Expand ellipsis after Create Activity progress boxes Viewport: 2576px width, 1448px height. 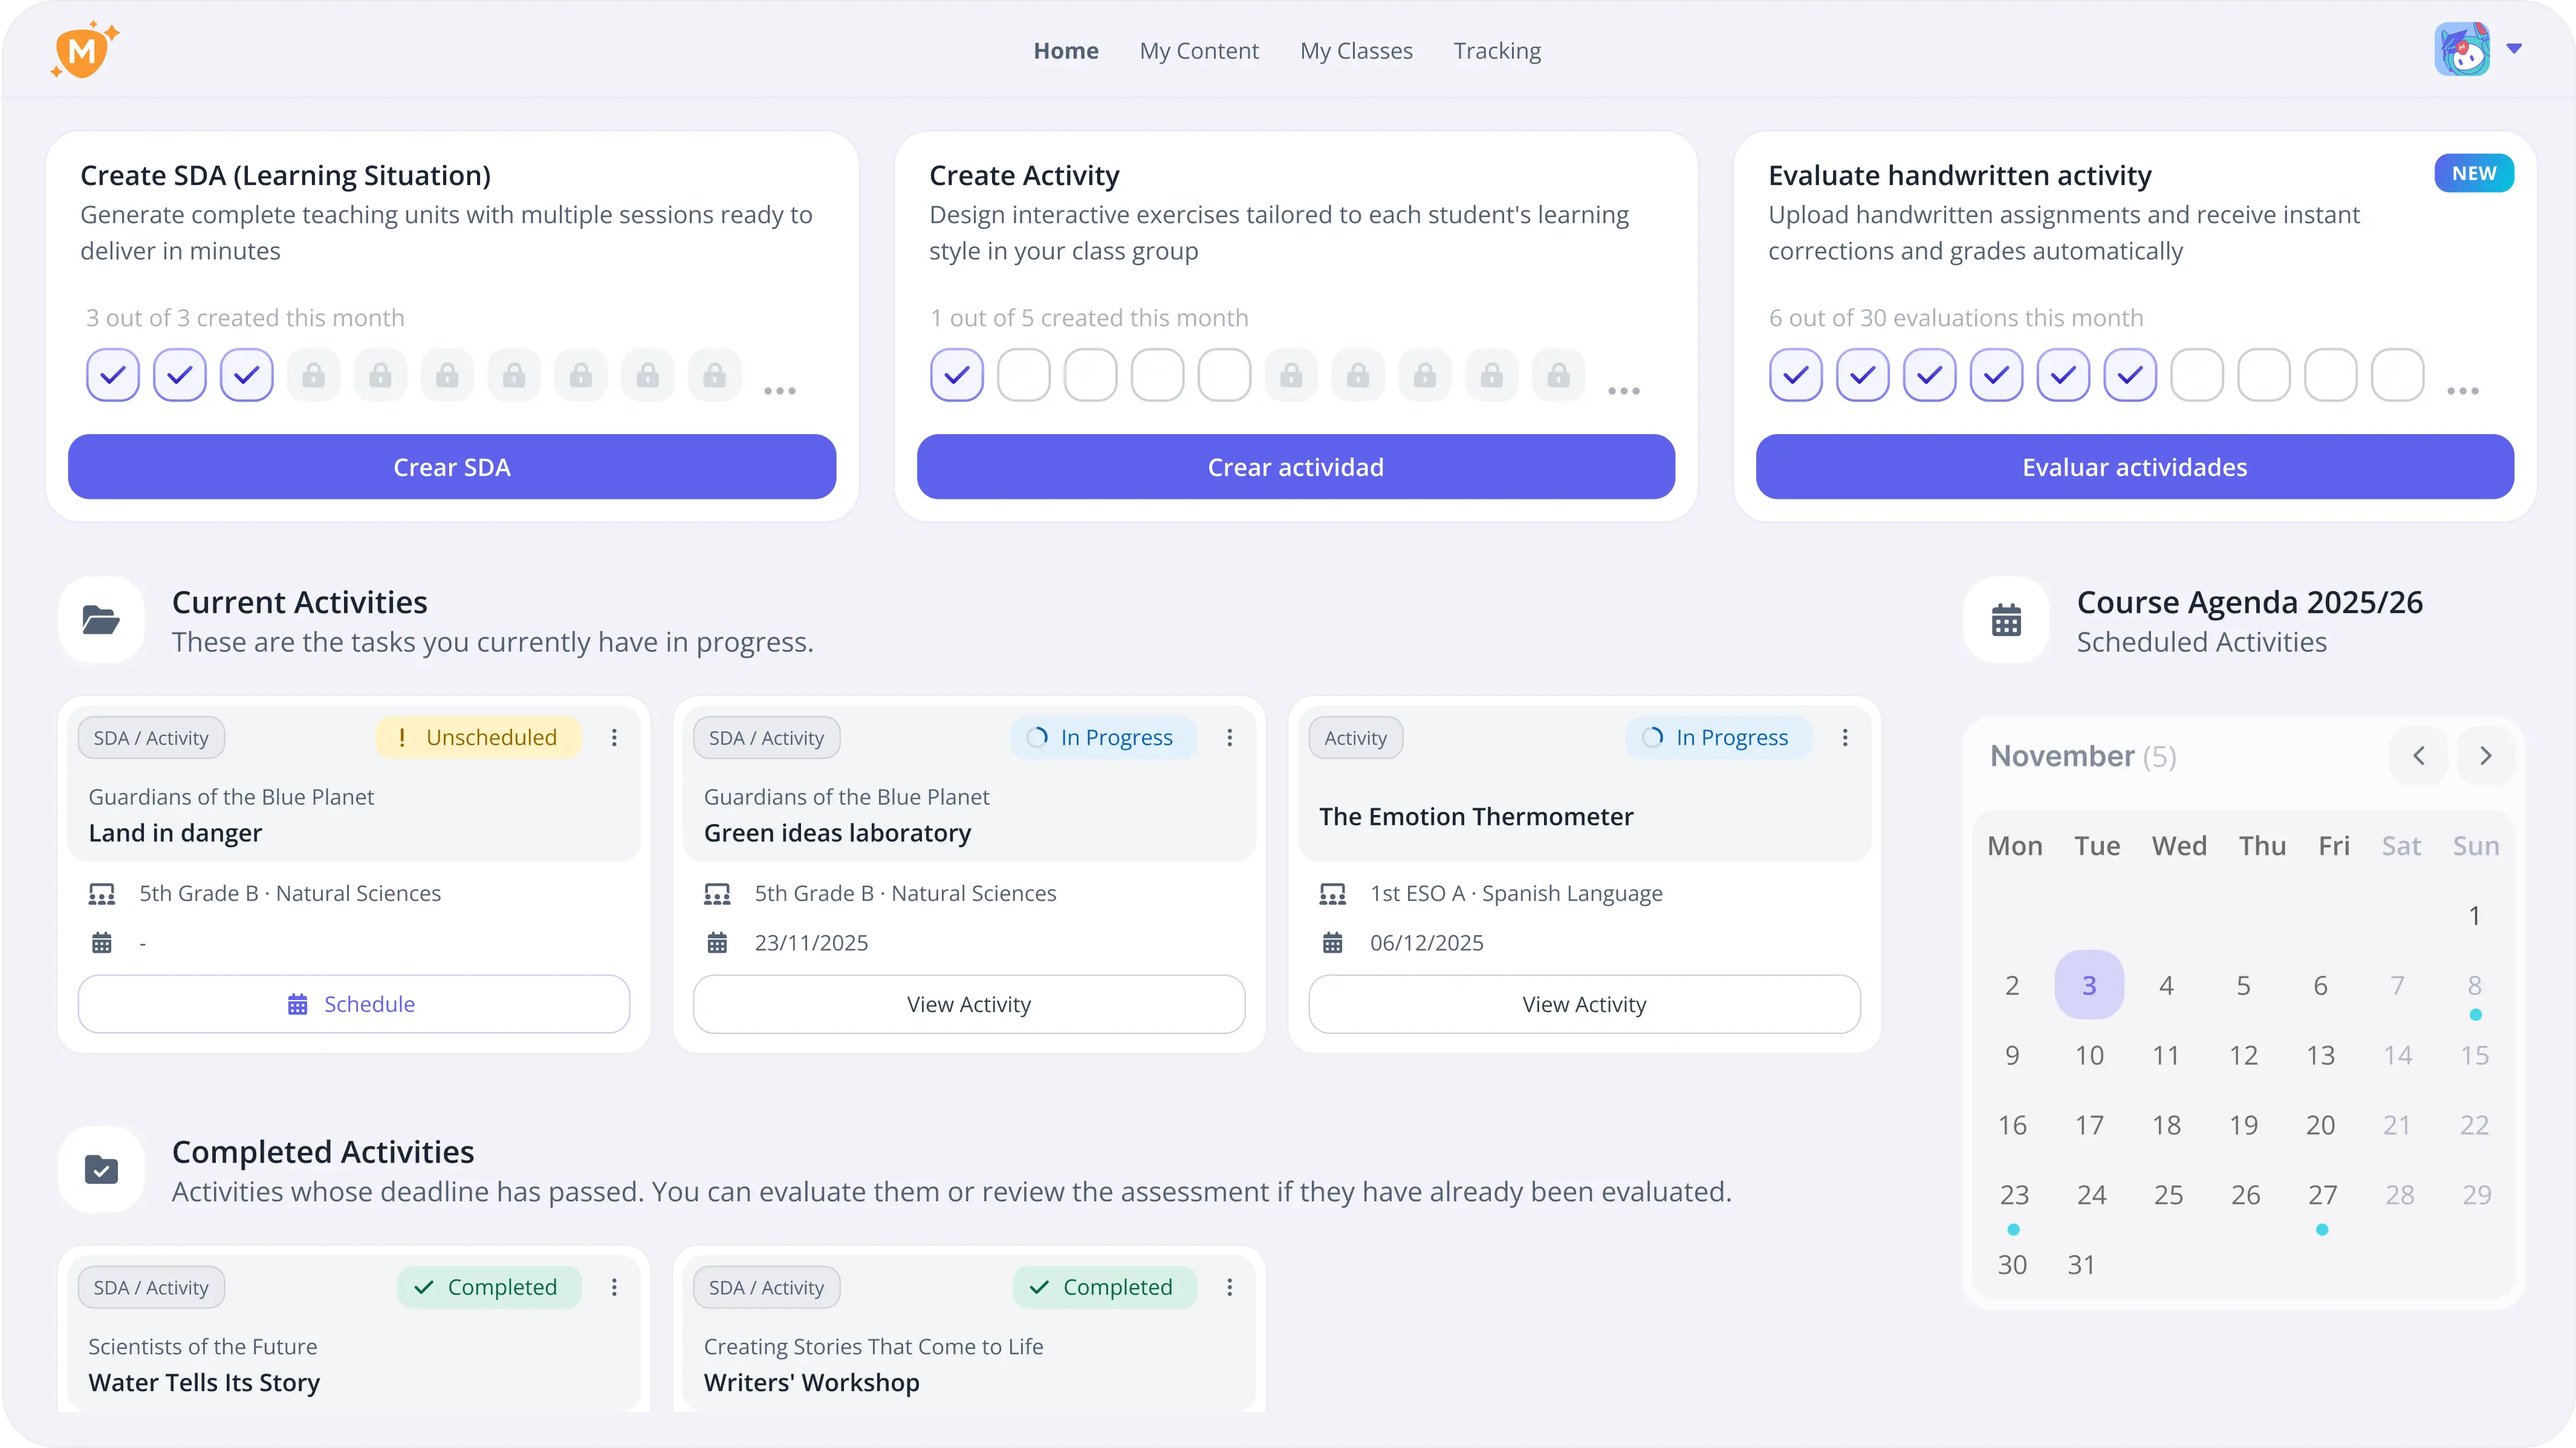coord(1623,391)
